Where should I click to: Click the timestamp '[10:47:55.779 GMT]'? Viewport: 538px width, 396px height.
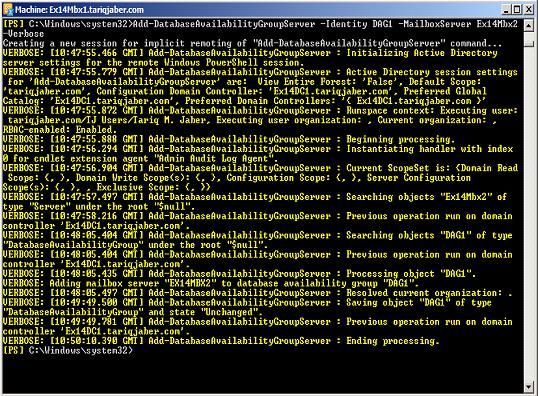click(96, 72)
